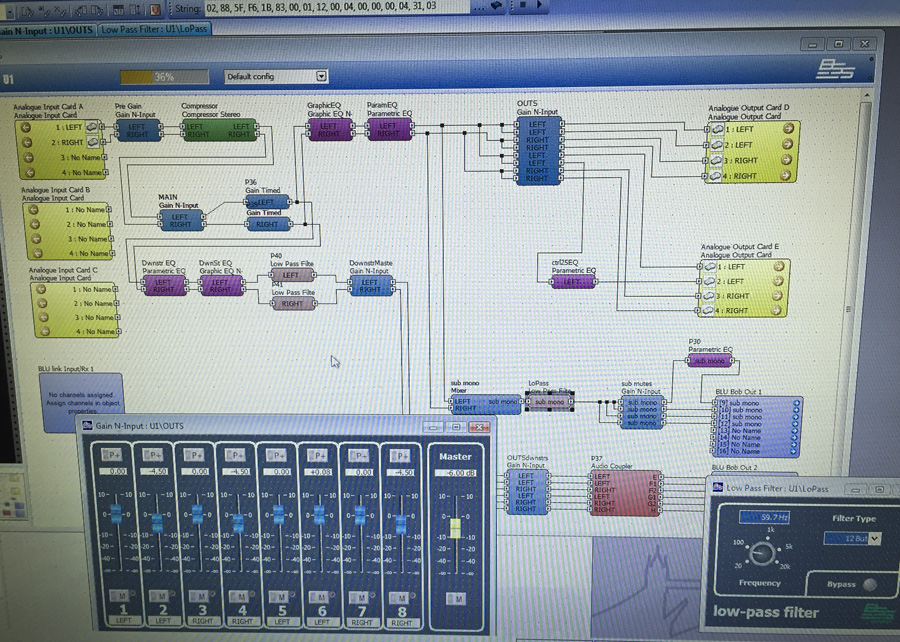Select the OUTSdwnstrs Gain N-Input block
The height and width of the screenshot is (642, 900).
(x=526, y=492)
